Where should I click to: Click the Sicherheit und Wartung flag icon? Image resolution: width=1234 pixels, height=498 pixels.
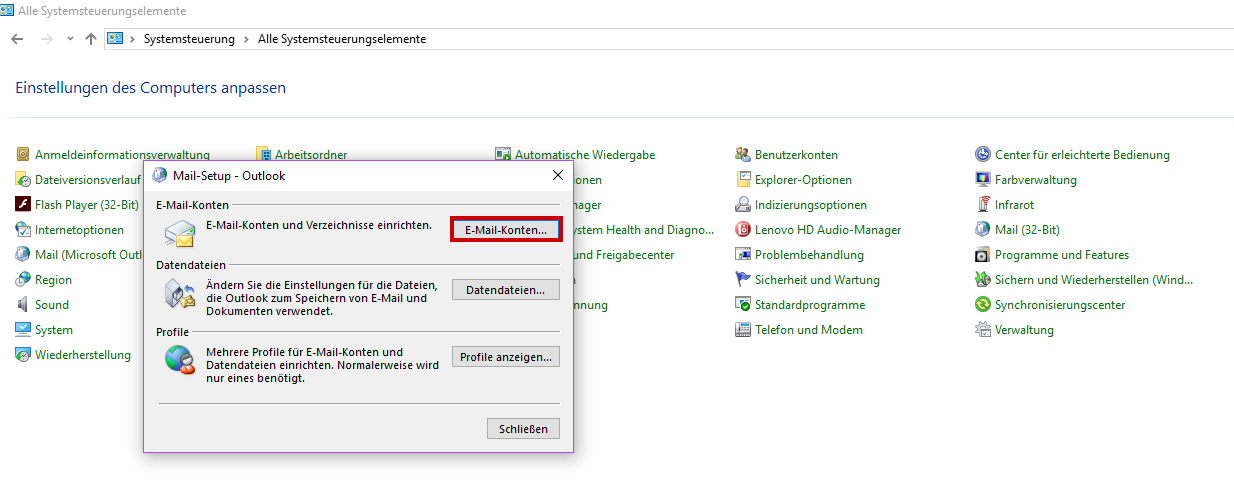point(743,280)
